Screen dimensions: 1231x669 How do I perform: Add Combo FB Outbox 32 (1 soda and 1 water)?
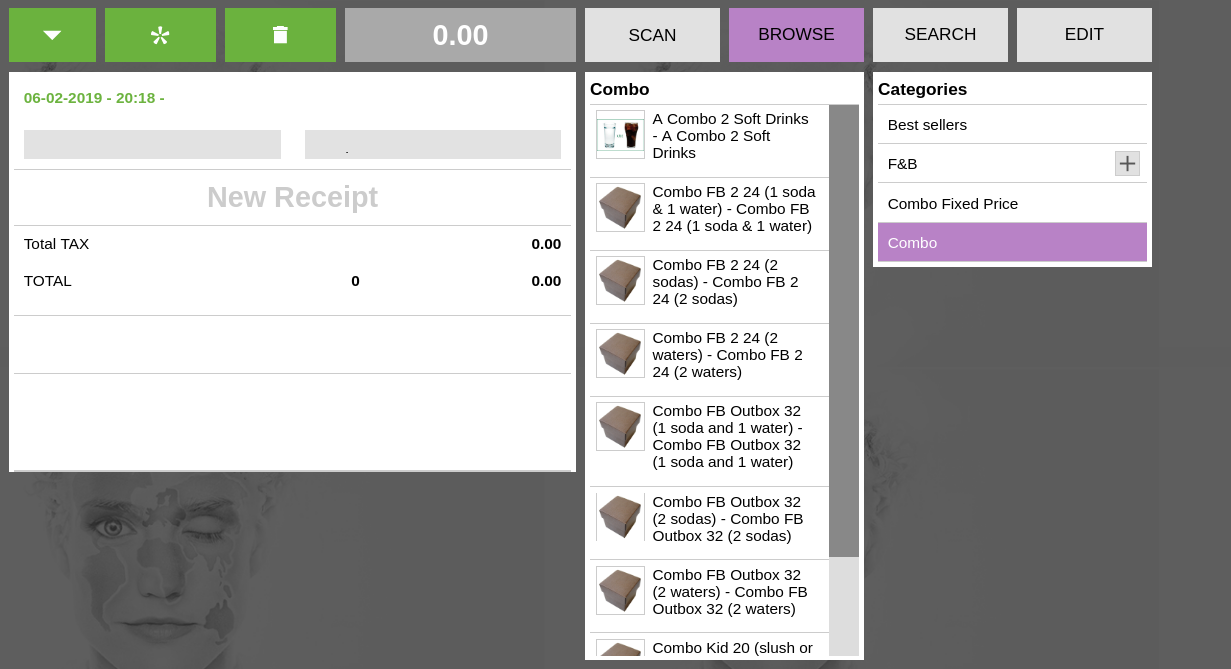pos(709,442)
